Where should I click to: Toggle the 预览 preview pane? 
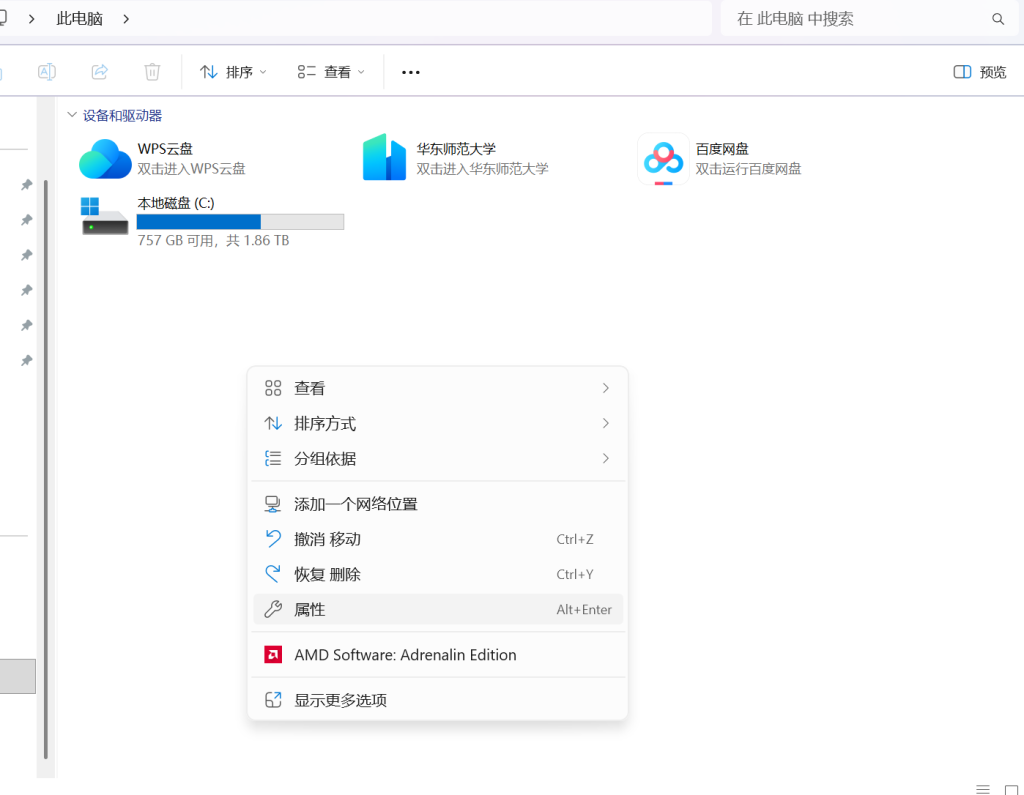980,72
